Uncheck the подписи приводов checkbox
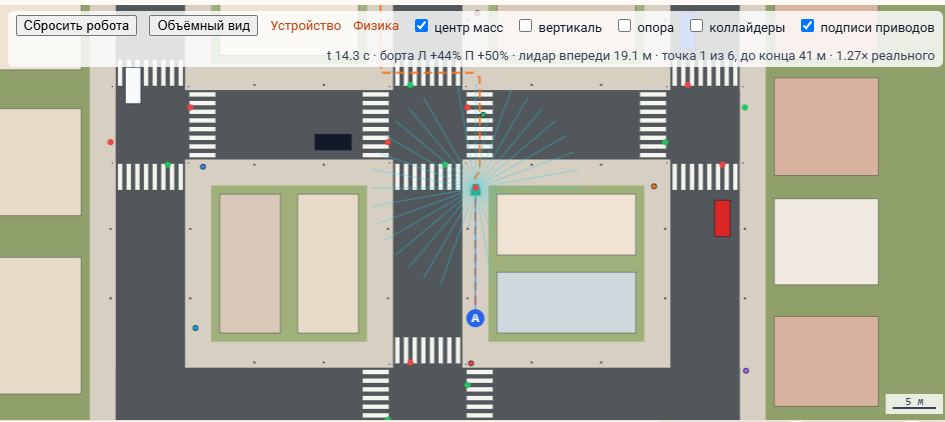 808,26
